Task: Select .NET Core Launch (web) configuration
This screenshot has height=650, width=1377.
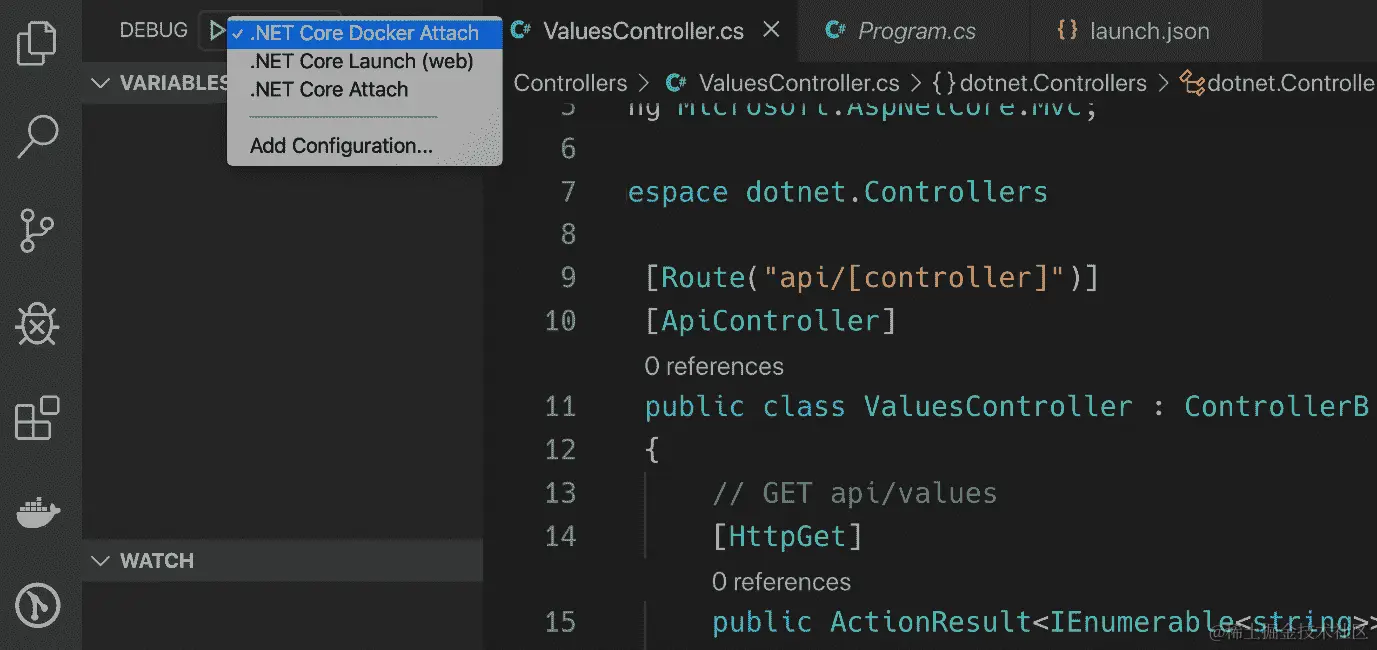Action: [x=364, y=61]
